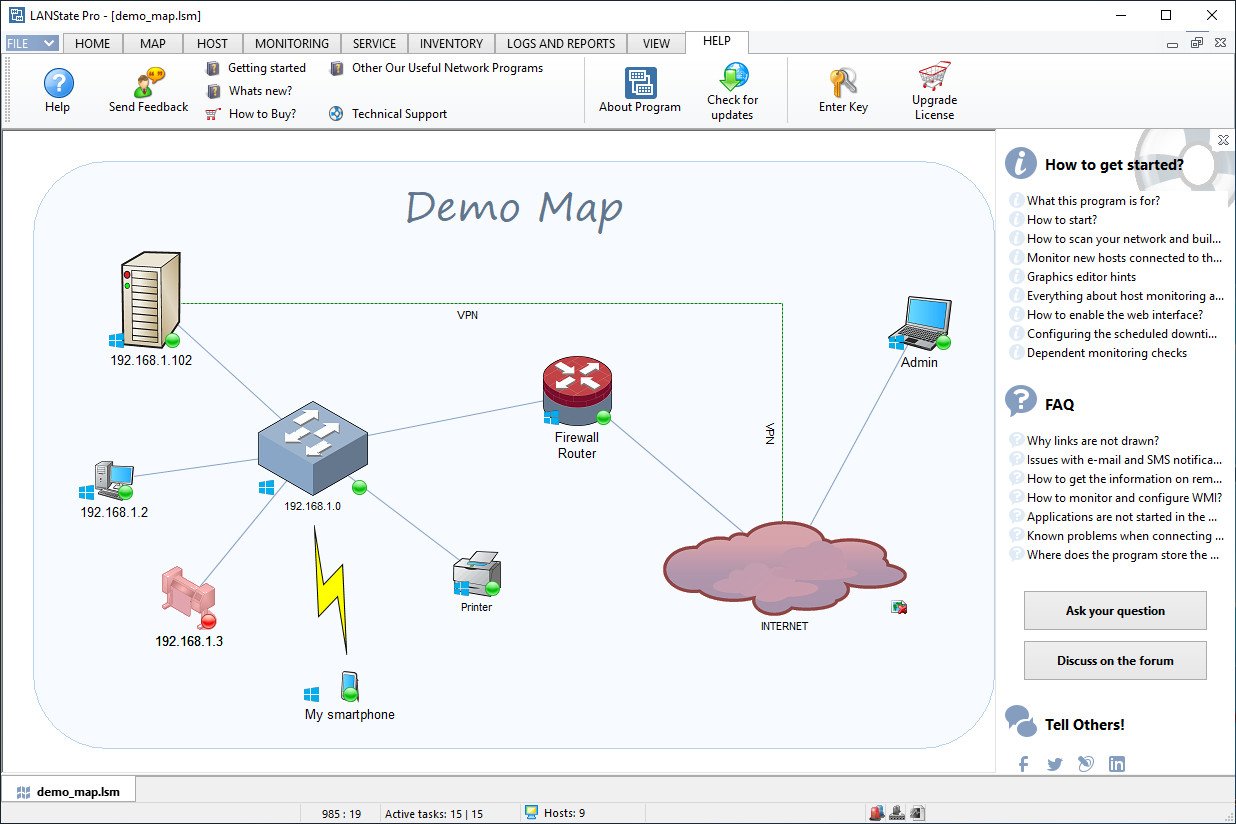Click Check for updates icon
Image resolution: width=1236 pixels, height=824 pixels.
pyautogui.click(x=733, y=77)
